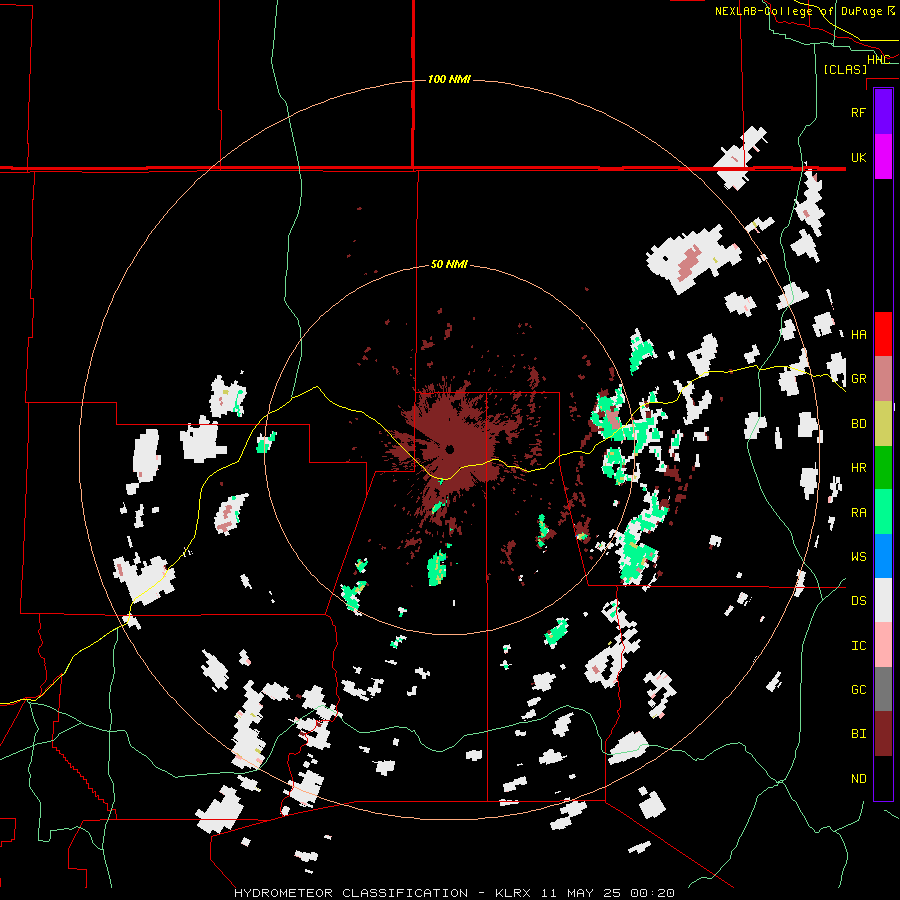Click the 50 NMI range ring label
The width and height of the screenshot is (900, 900).
point(449,264)
